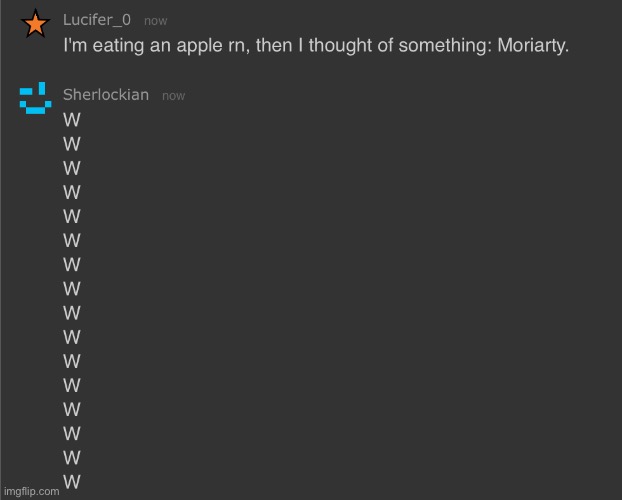Select the Sherlockian username
The width and height of the screenshot is (622, 500).
pyautogui.click(x=106, y=95)
